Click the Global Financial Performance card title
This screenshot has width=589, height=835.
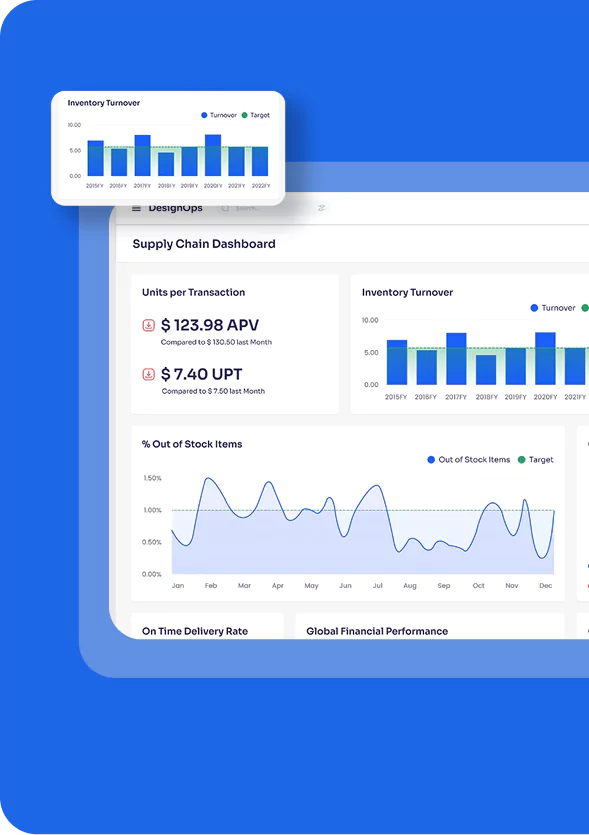[377, 631]
